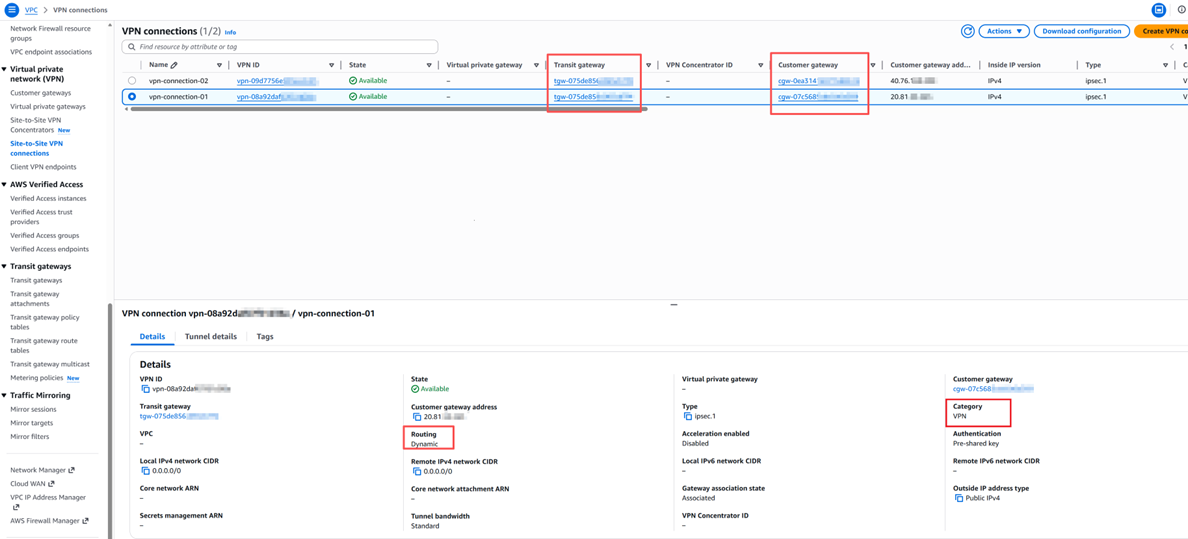Collapse the Transit gateways sidebar section
1188x539 pixels.
[5, 267]
